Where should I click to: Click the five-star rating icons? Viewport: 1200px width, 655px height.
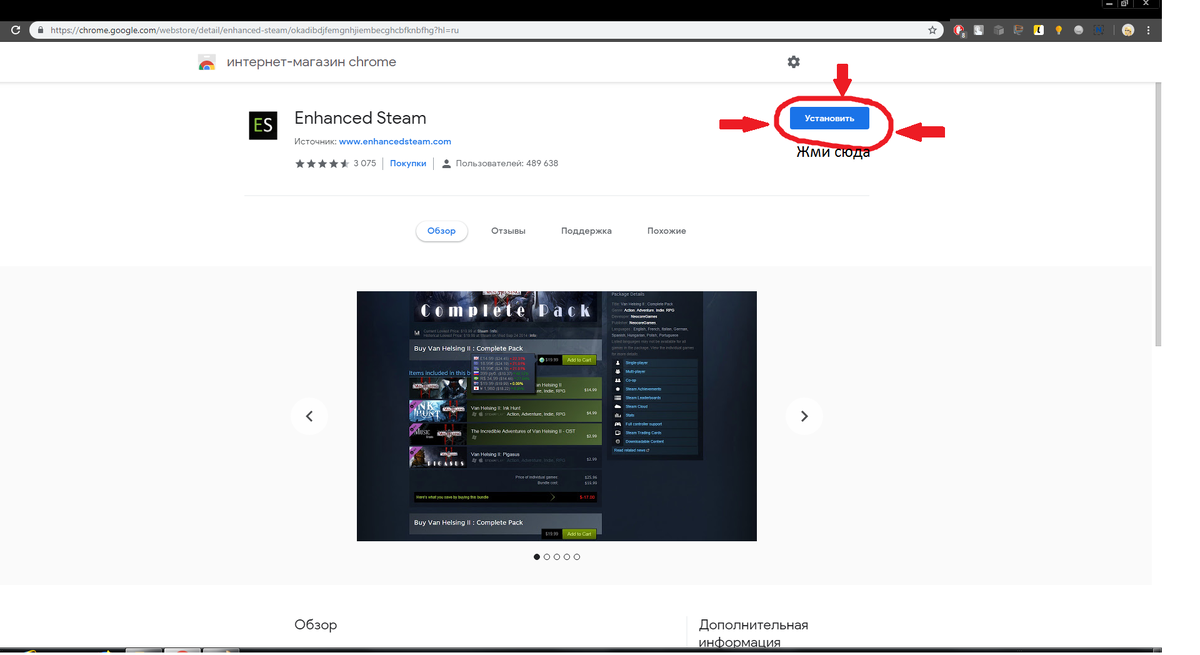(322, 163)
